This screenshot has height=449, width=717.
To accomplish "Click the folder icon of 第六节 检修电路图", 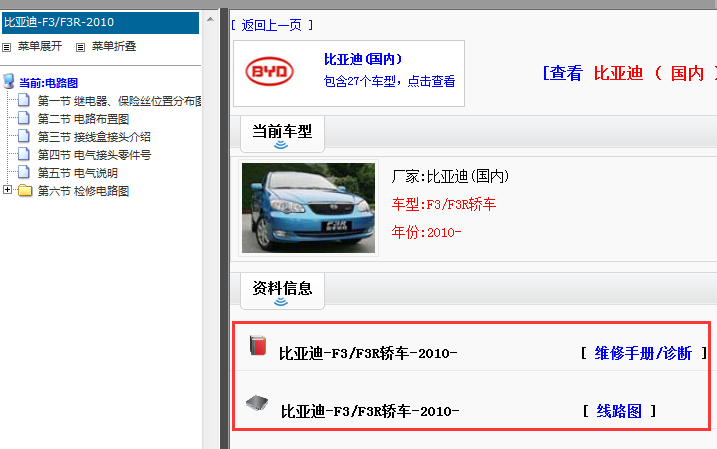I will (x=25, y=190).
